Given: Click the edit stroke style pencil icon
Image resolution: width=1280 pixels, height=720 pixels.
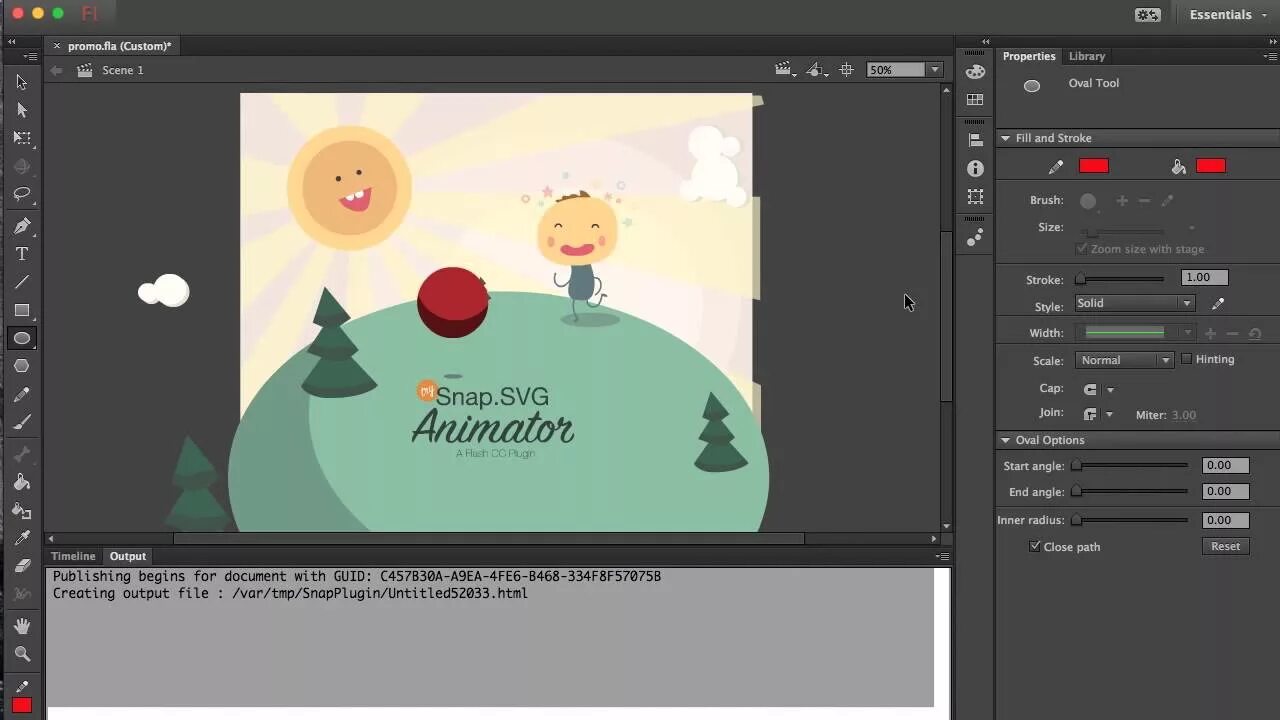Looking at the screenshot, I should click(1217, 304).
